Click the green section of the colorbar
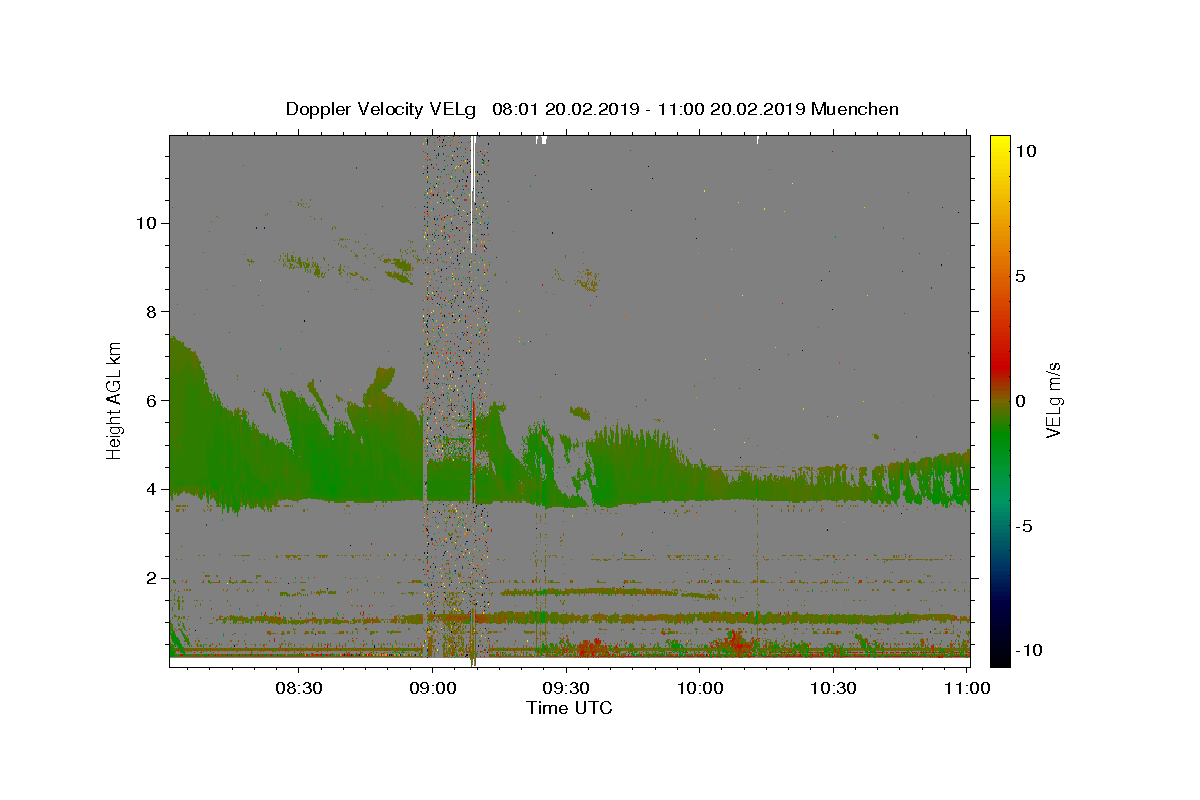The image size is (1200, 800). [x=999, y=440]
